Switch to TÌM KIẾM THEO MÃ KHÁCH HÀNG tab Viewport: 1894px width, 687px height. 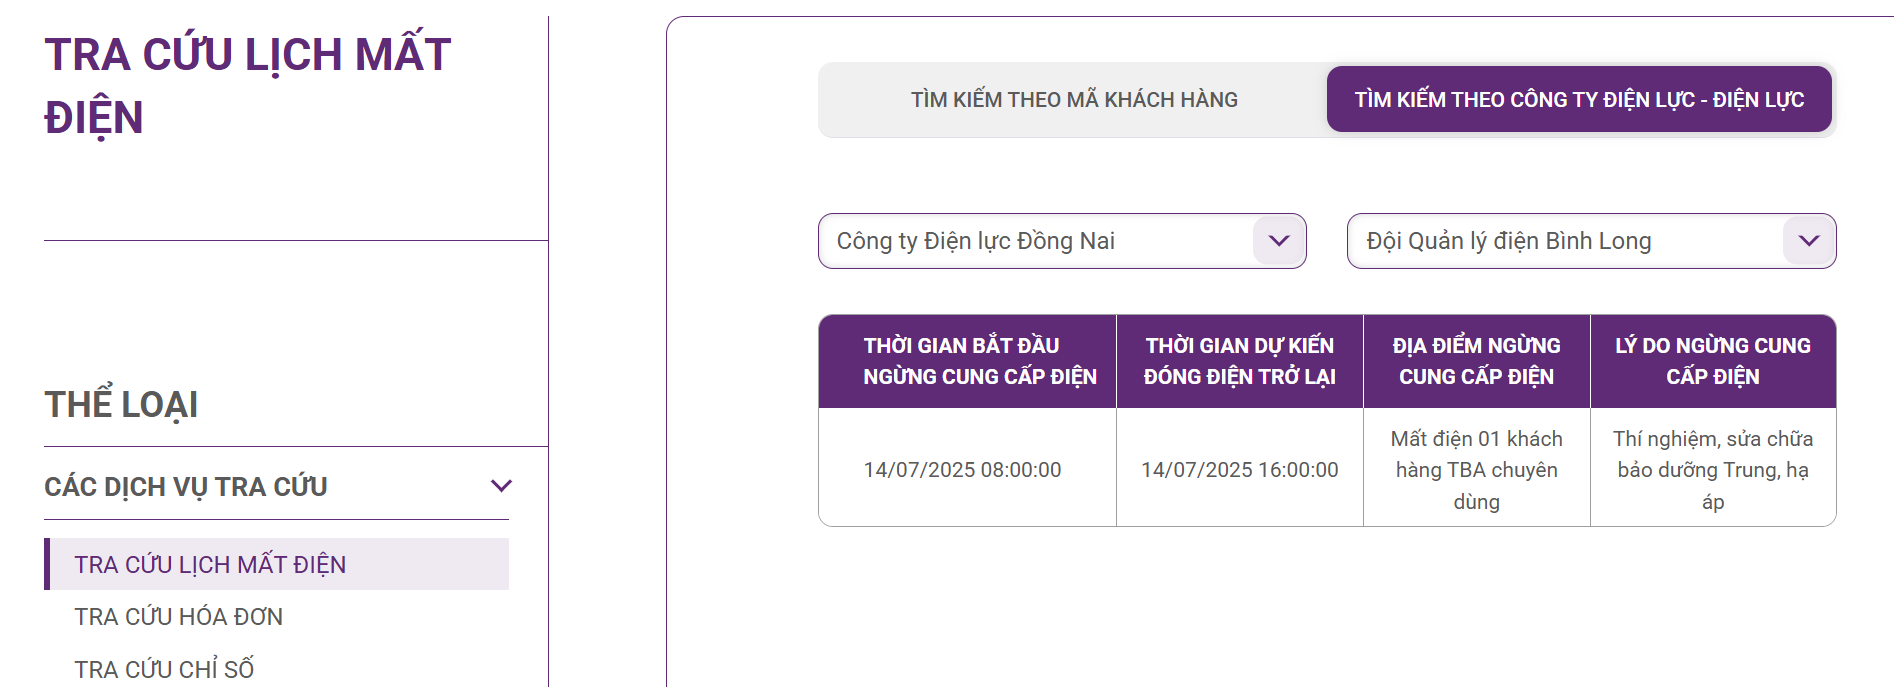pyautogui.click(x=1074, y=100)
